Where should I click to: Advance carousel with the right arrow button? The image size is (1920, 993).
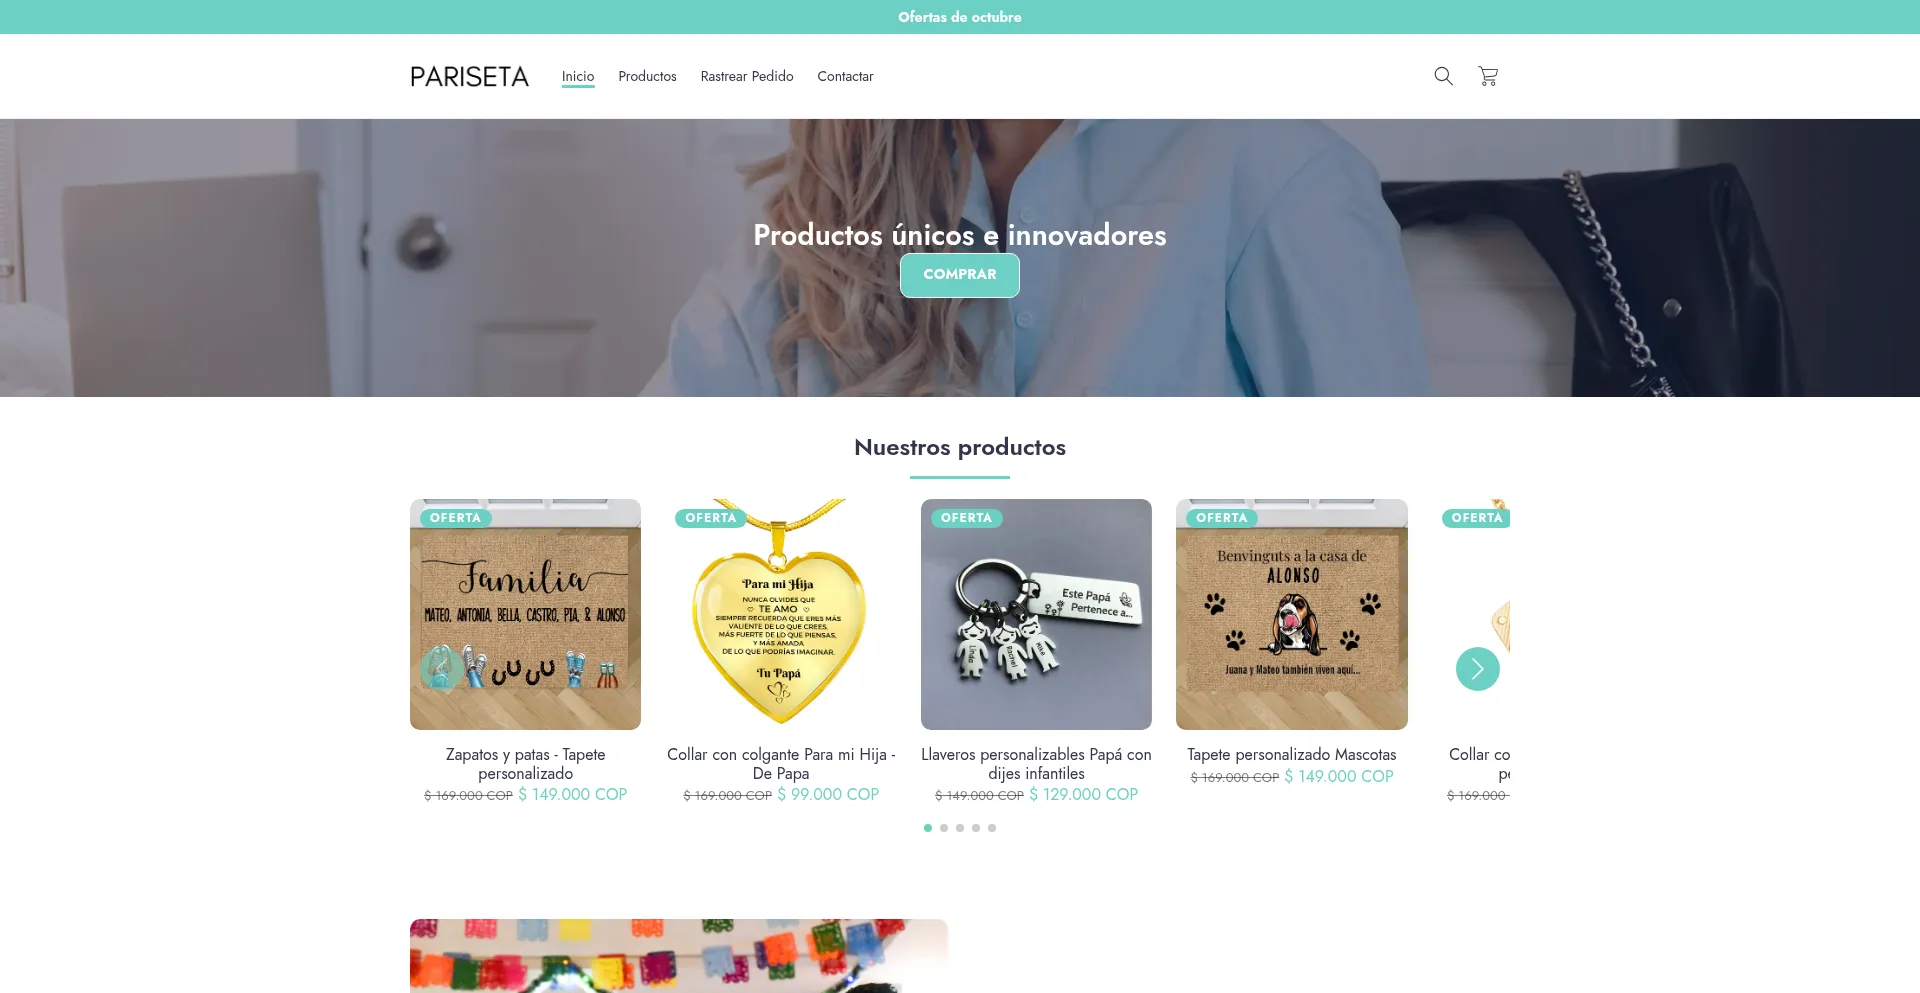click(x=1477, y=669)
